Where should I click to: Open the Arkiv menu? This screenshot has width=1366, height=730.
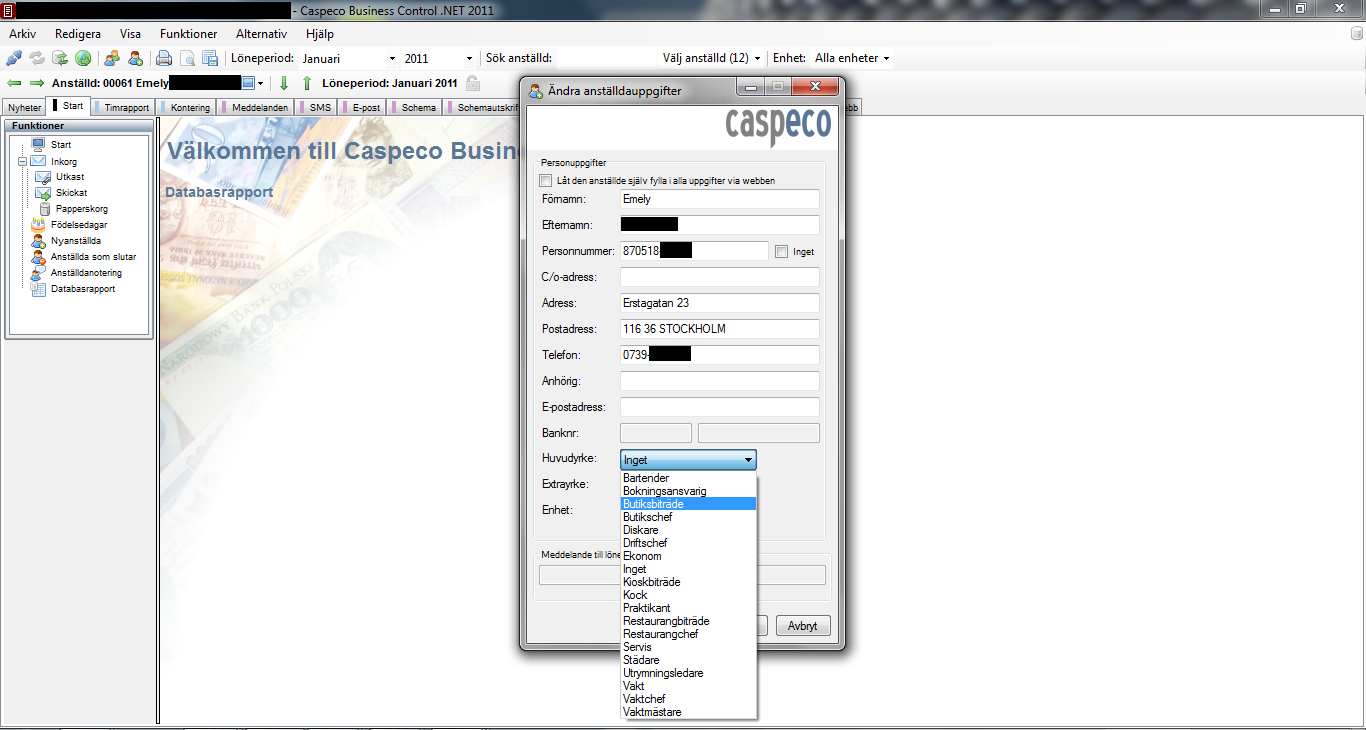coord(23,34)
